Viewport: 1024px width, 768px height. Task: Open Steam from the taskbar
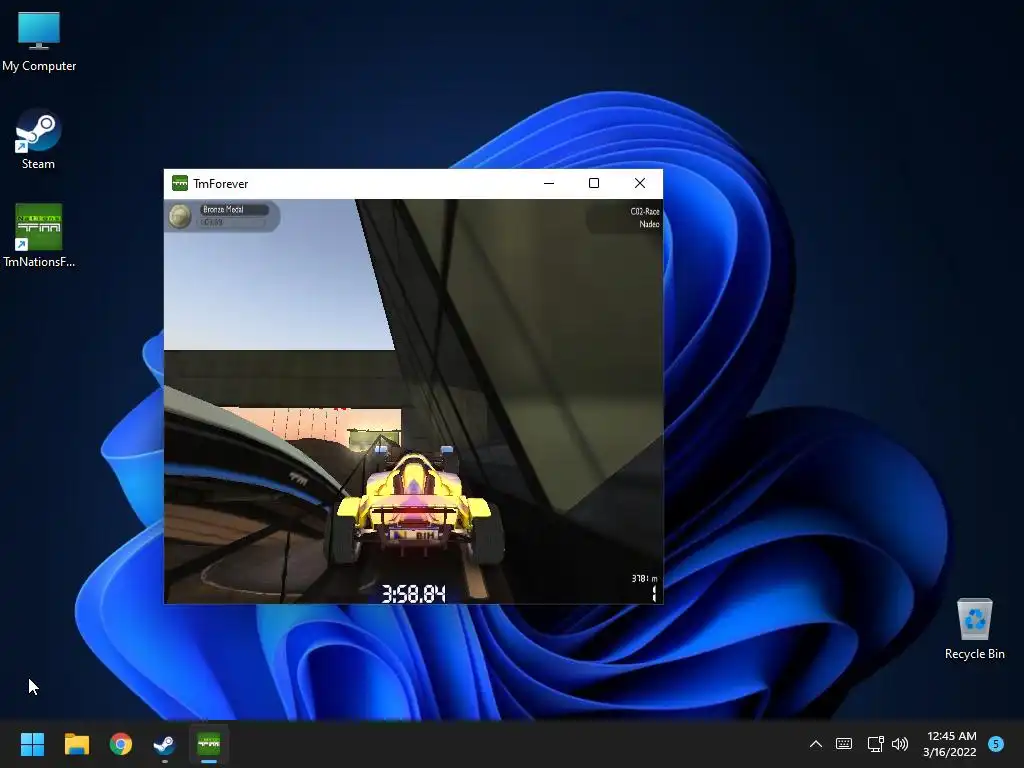(x=164, y=744)
